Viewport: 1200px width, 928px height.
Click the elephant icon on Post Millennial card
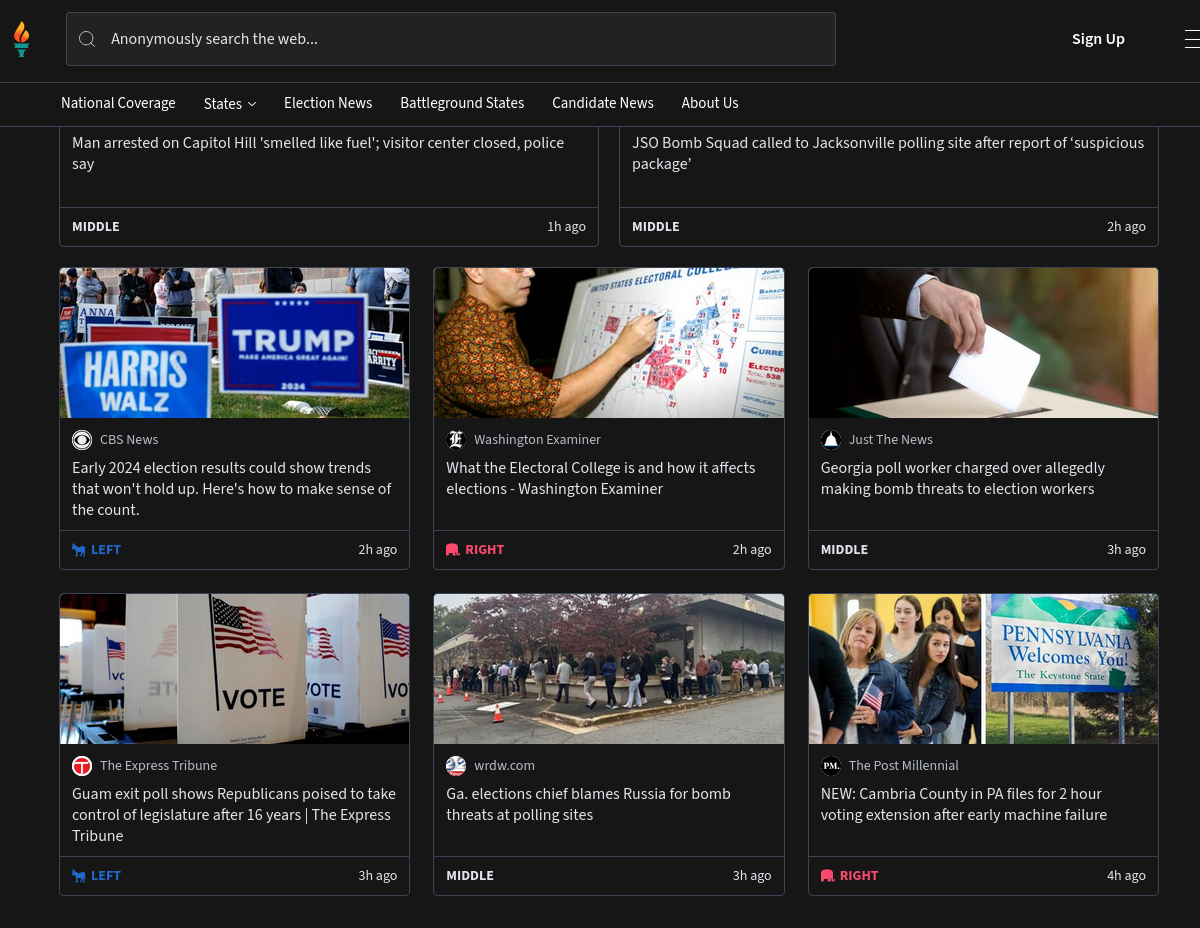pos(828,876)
